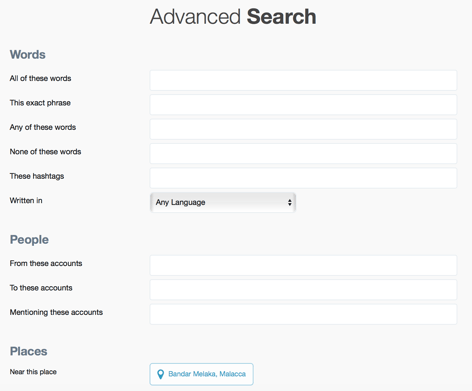Click the 'From these accounts' label
472x391 pixels.
pyautogui.click(x=46, y=263)
